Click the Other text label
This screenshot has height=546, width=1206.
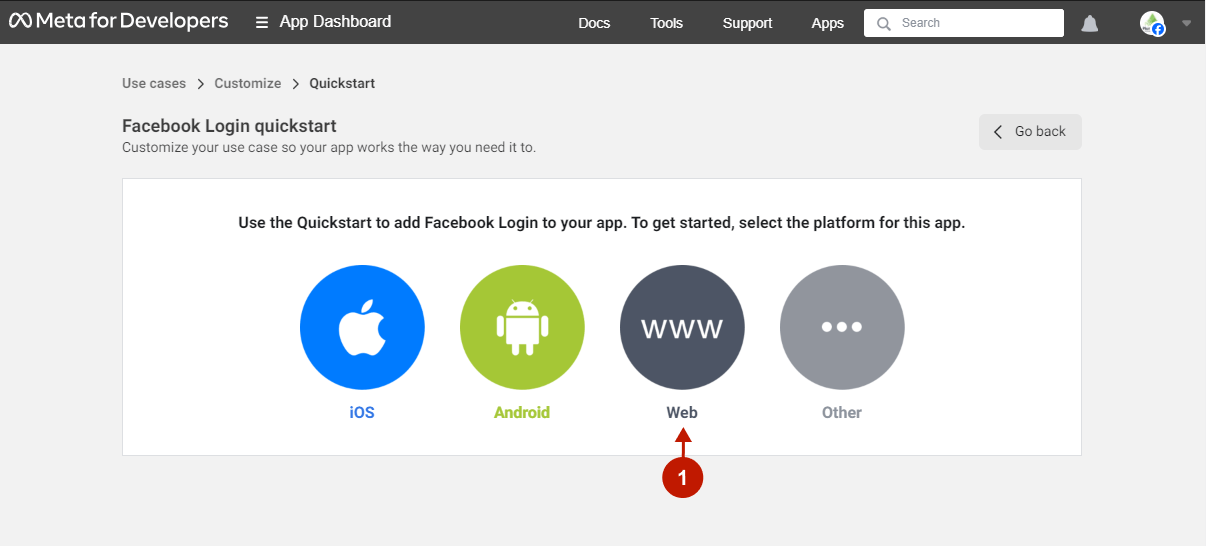842,412
